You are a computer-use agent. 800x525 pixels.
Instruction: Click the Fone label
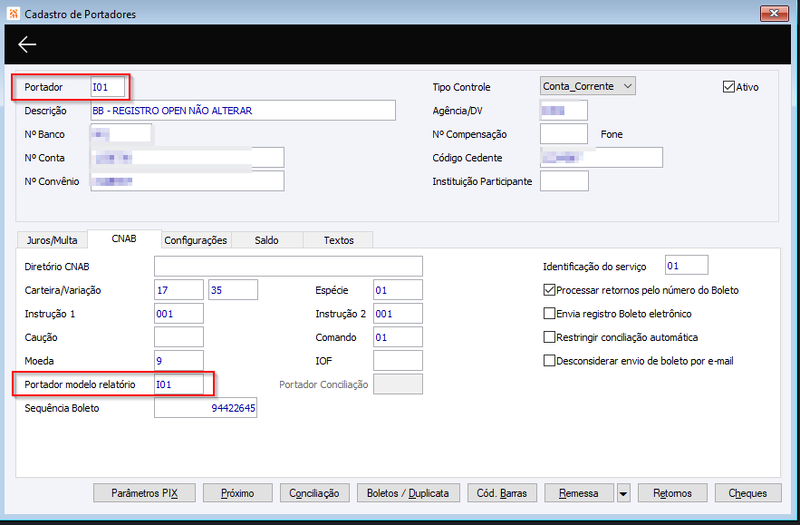pyautogui.click(x=612, y=134)
